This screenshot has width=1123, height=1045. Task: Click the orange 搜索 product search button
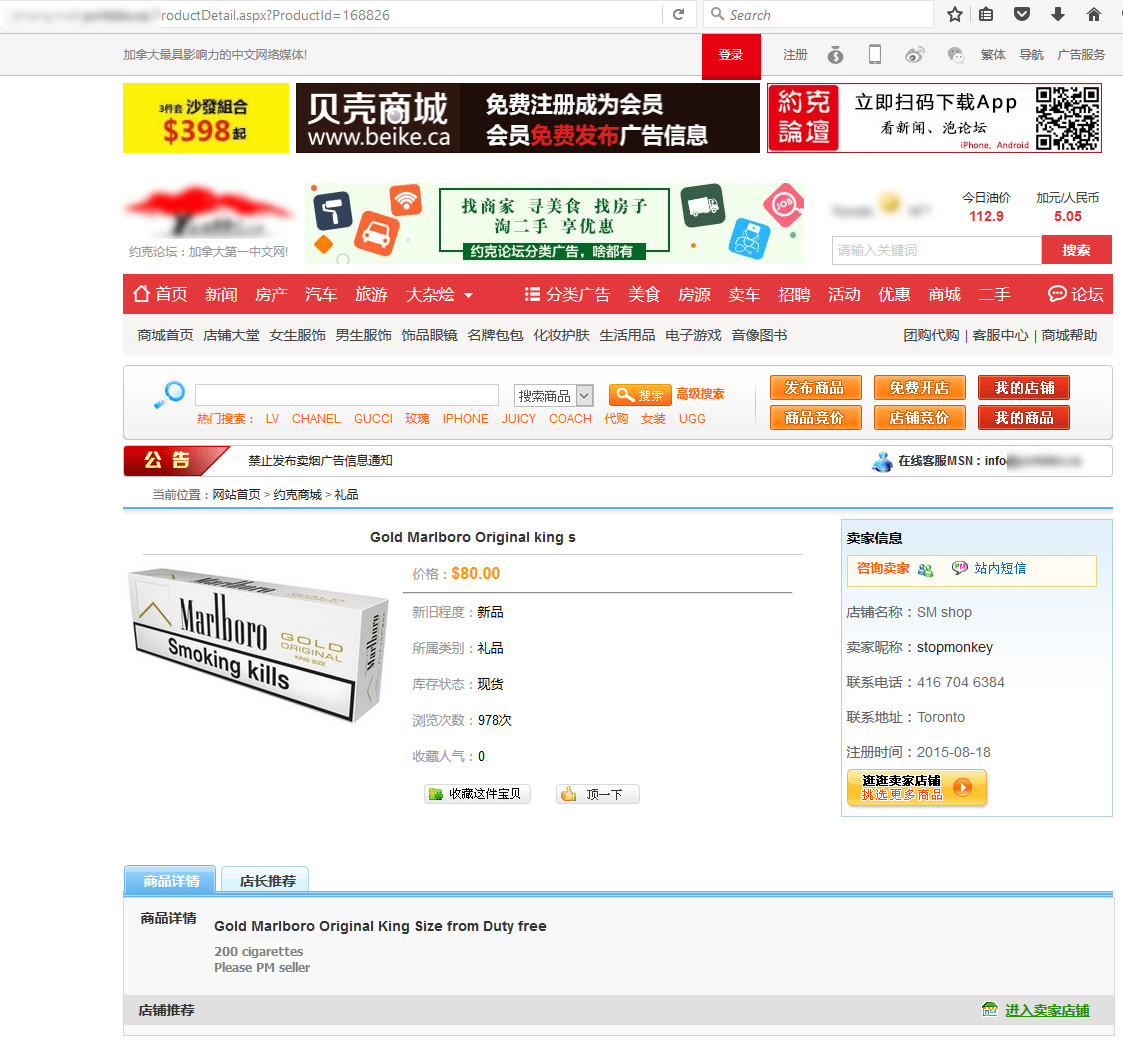tap(640, 395)
